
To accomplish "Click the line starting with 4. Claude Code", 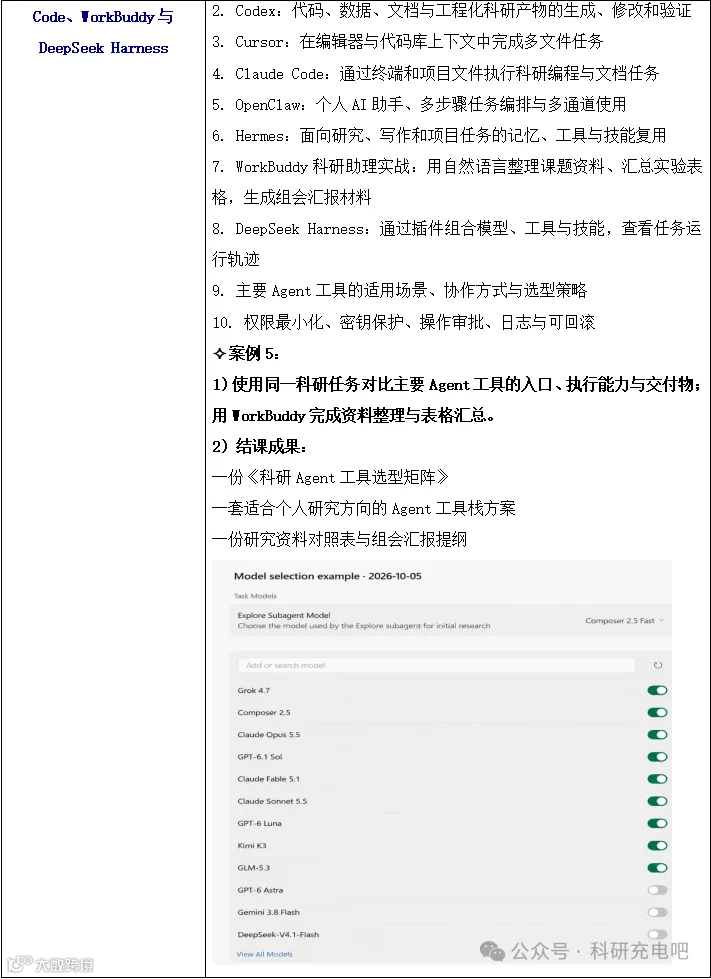I will click(436, 73).
